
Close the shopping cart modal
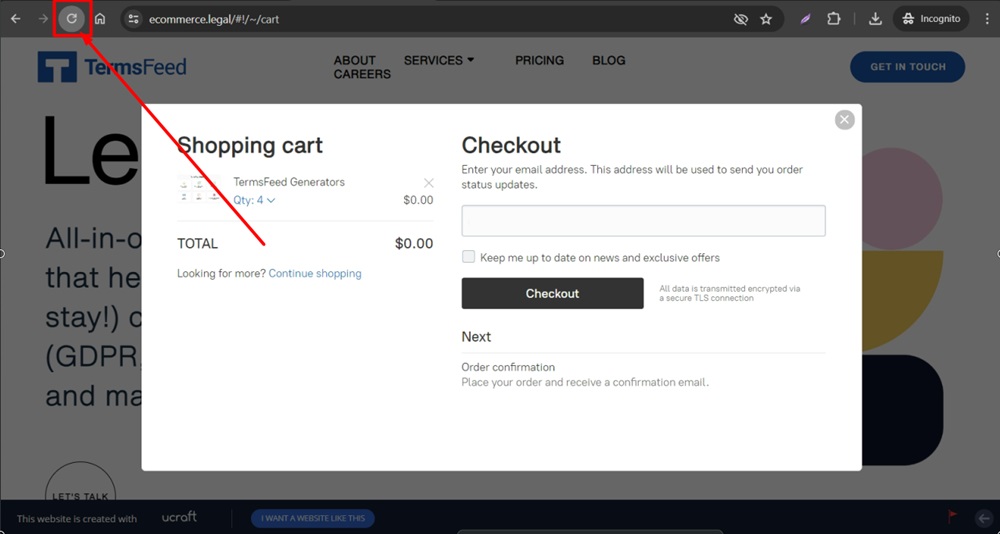844,120
